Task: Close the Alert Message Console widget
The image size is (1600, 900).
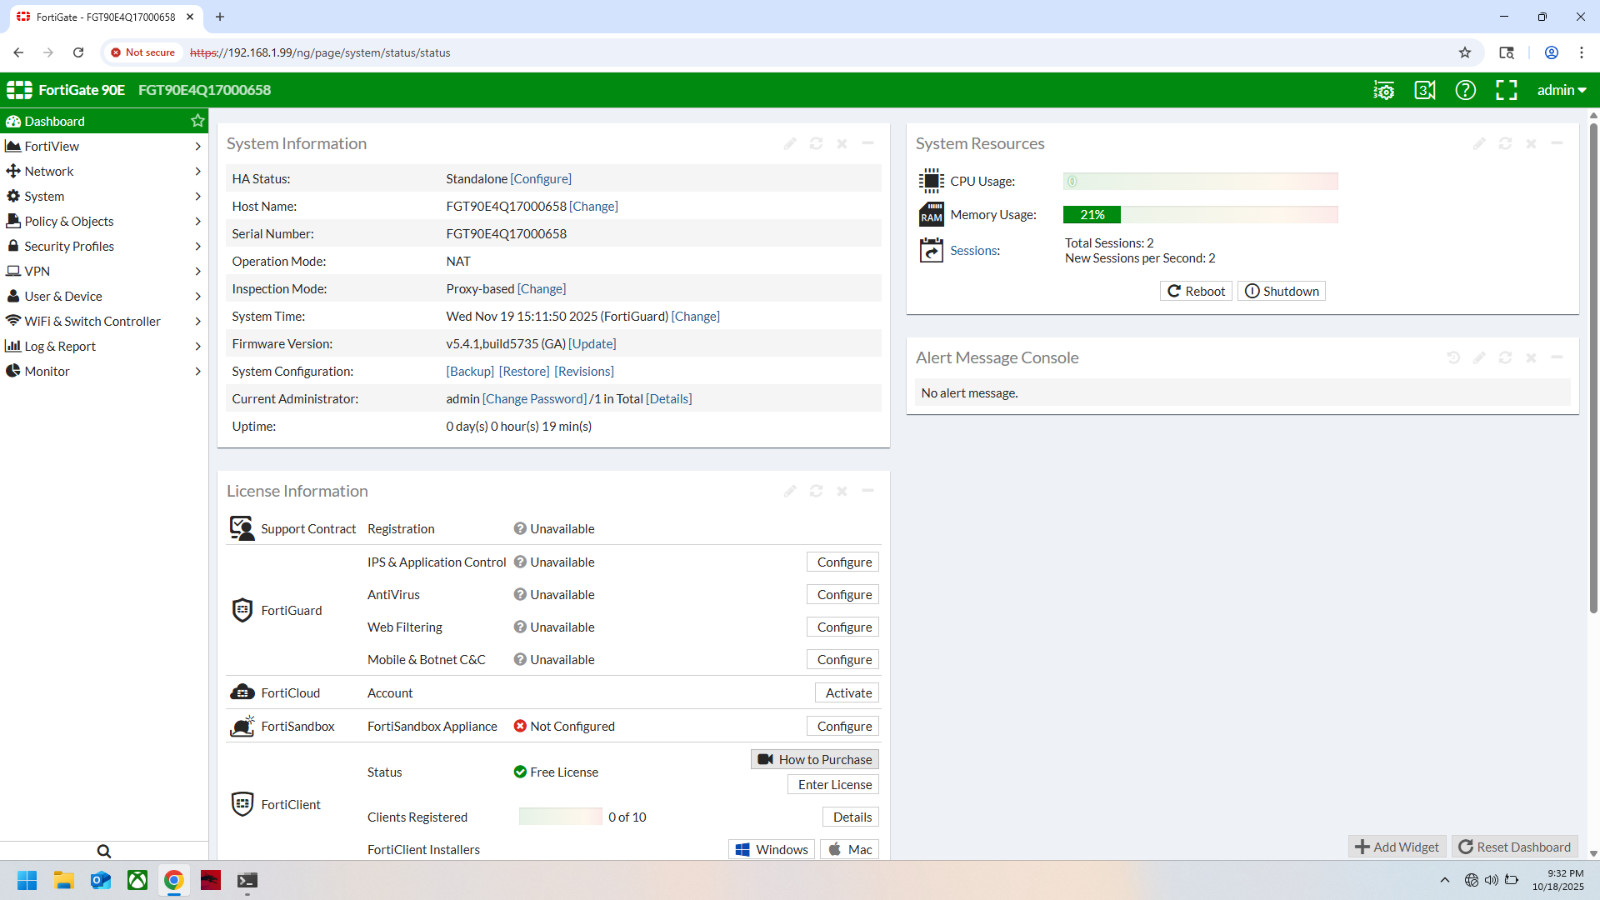Action: point(1531,358)
